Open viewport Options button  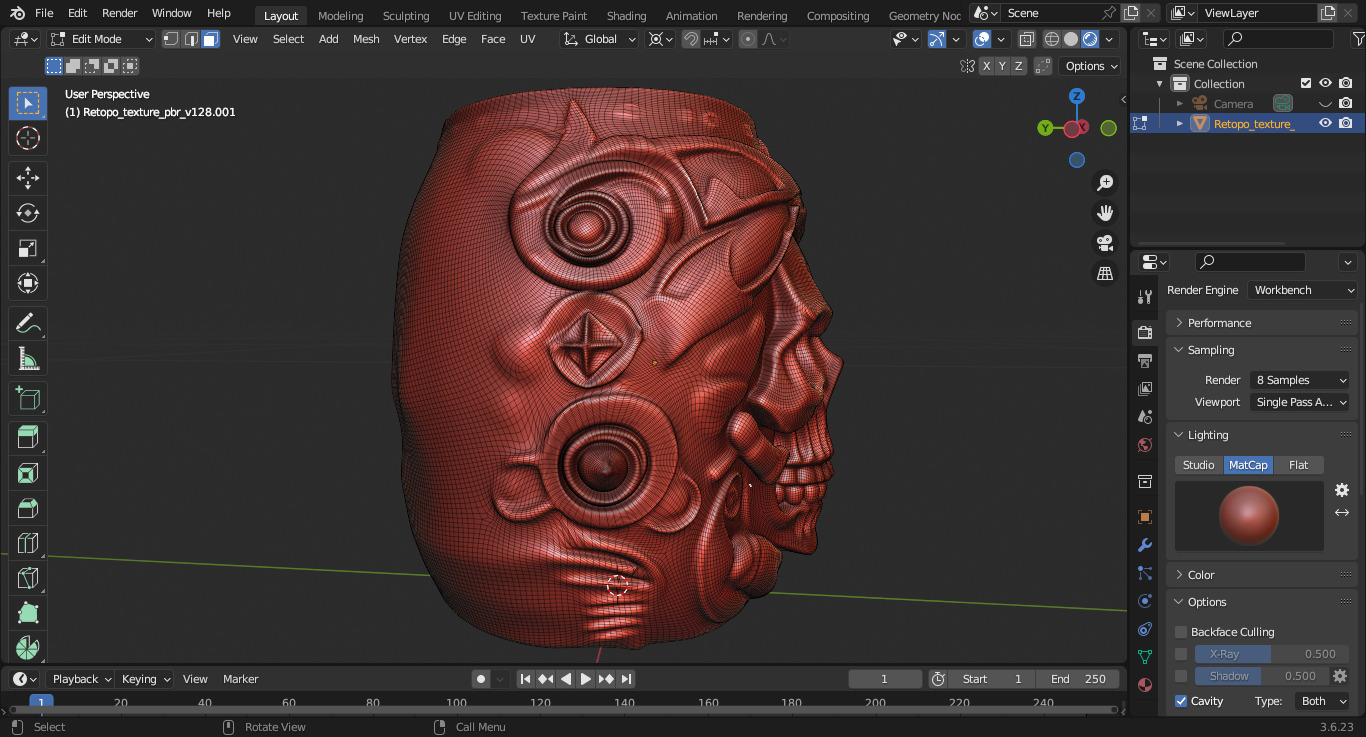pyautogui.click(x=1091, y=66)
